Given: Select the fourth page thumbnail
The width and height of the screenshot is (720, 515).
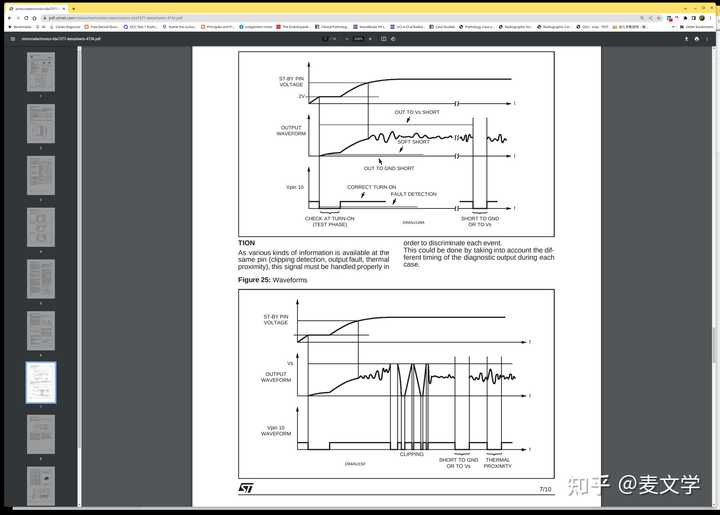Looking at the screenshot, I should click(41, 227).
